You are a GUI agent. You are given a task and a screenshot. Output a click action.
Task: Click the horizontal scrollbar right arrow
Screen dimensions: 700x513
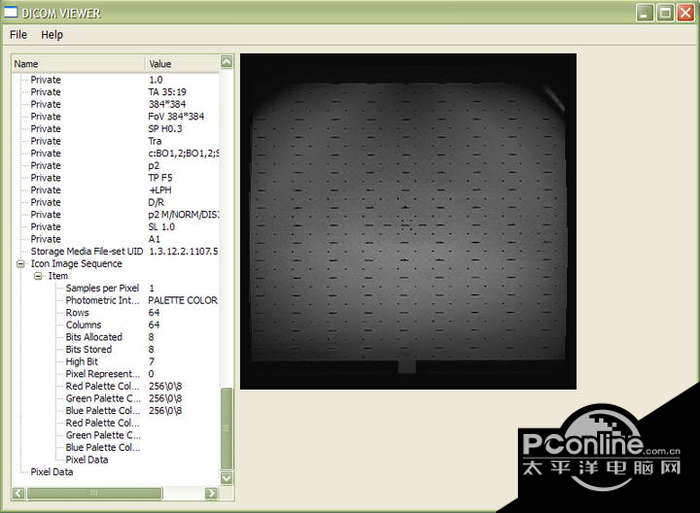tap(211, 493)
